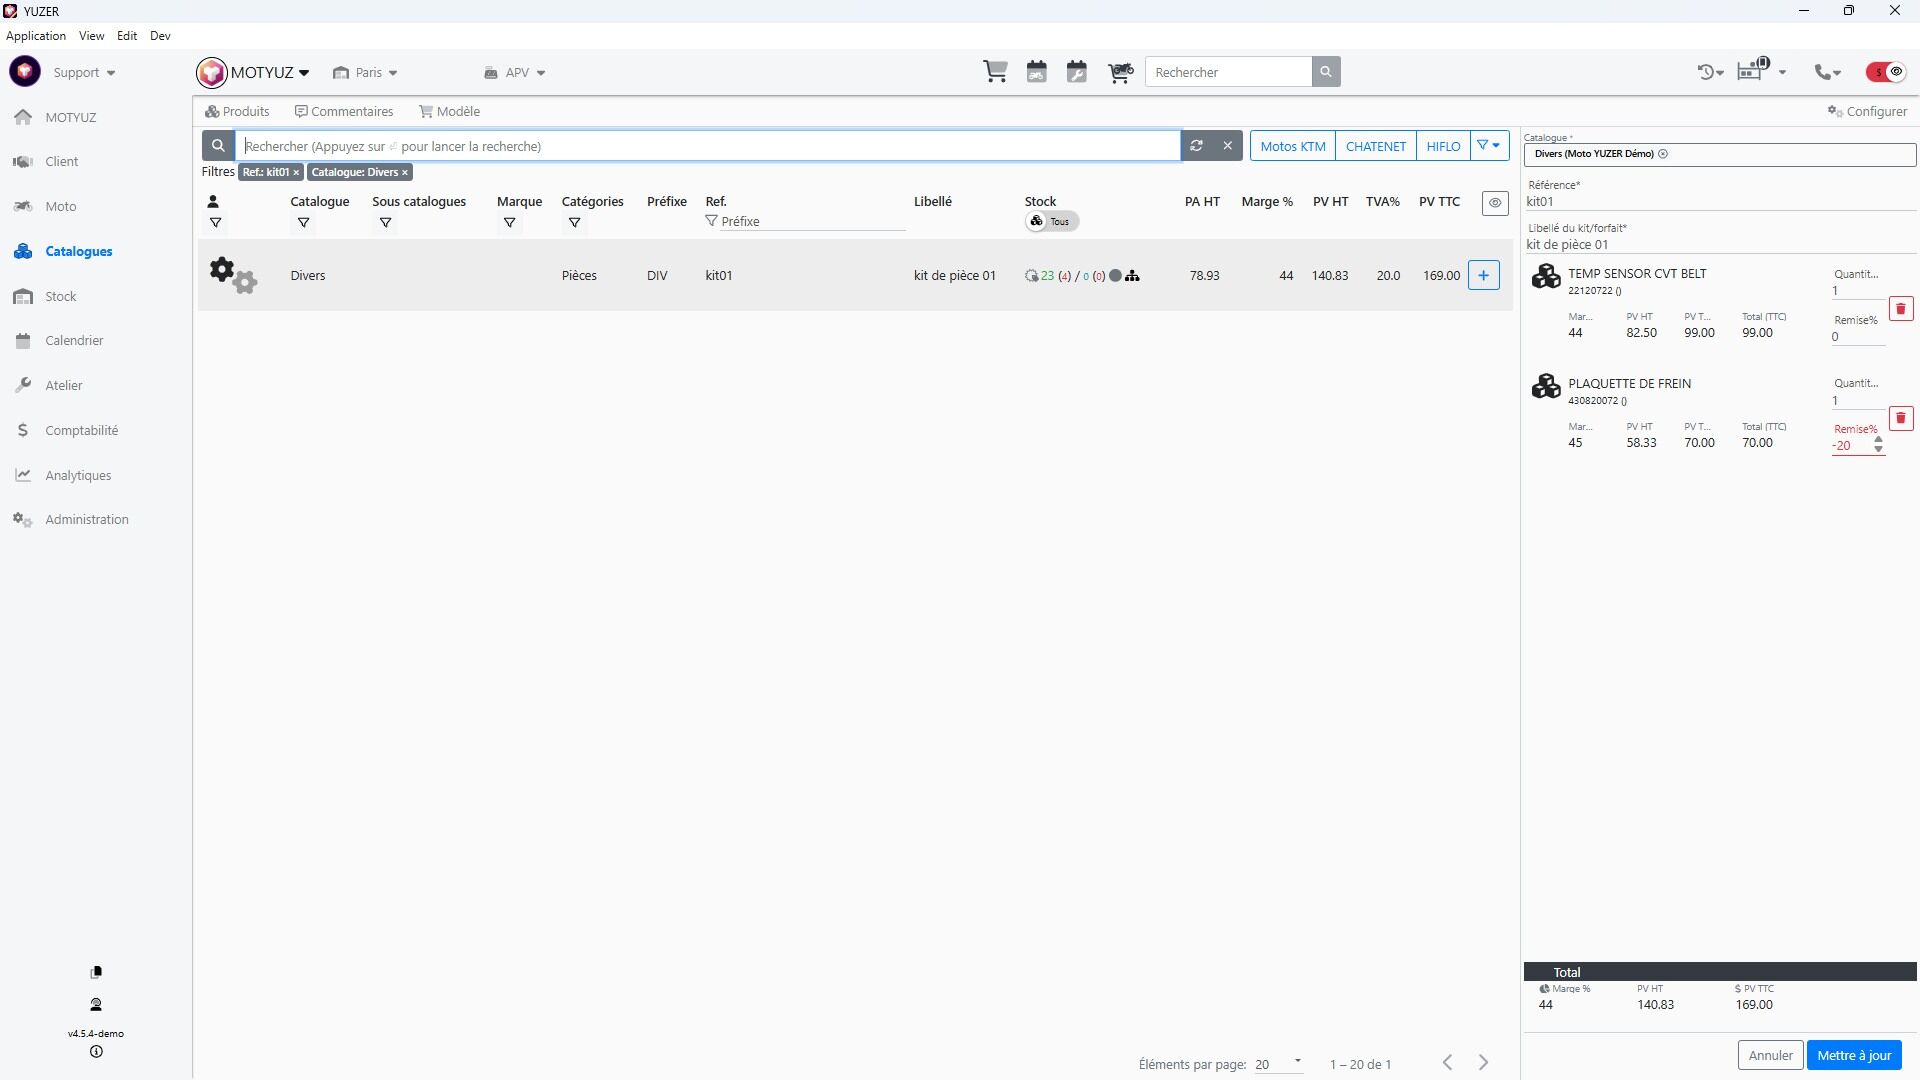Remove the 'Ref.: kit01' filter chip
The width and height of the screenshot is (1920, 1080).
(297, 173)
